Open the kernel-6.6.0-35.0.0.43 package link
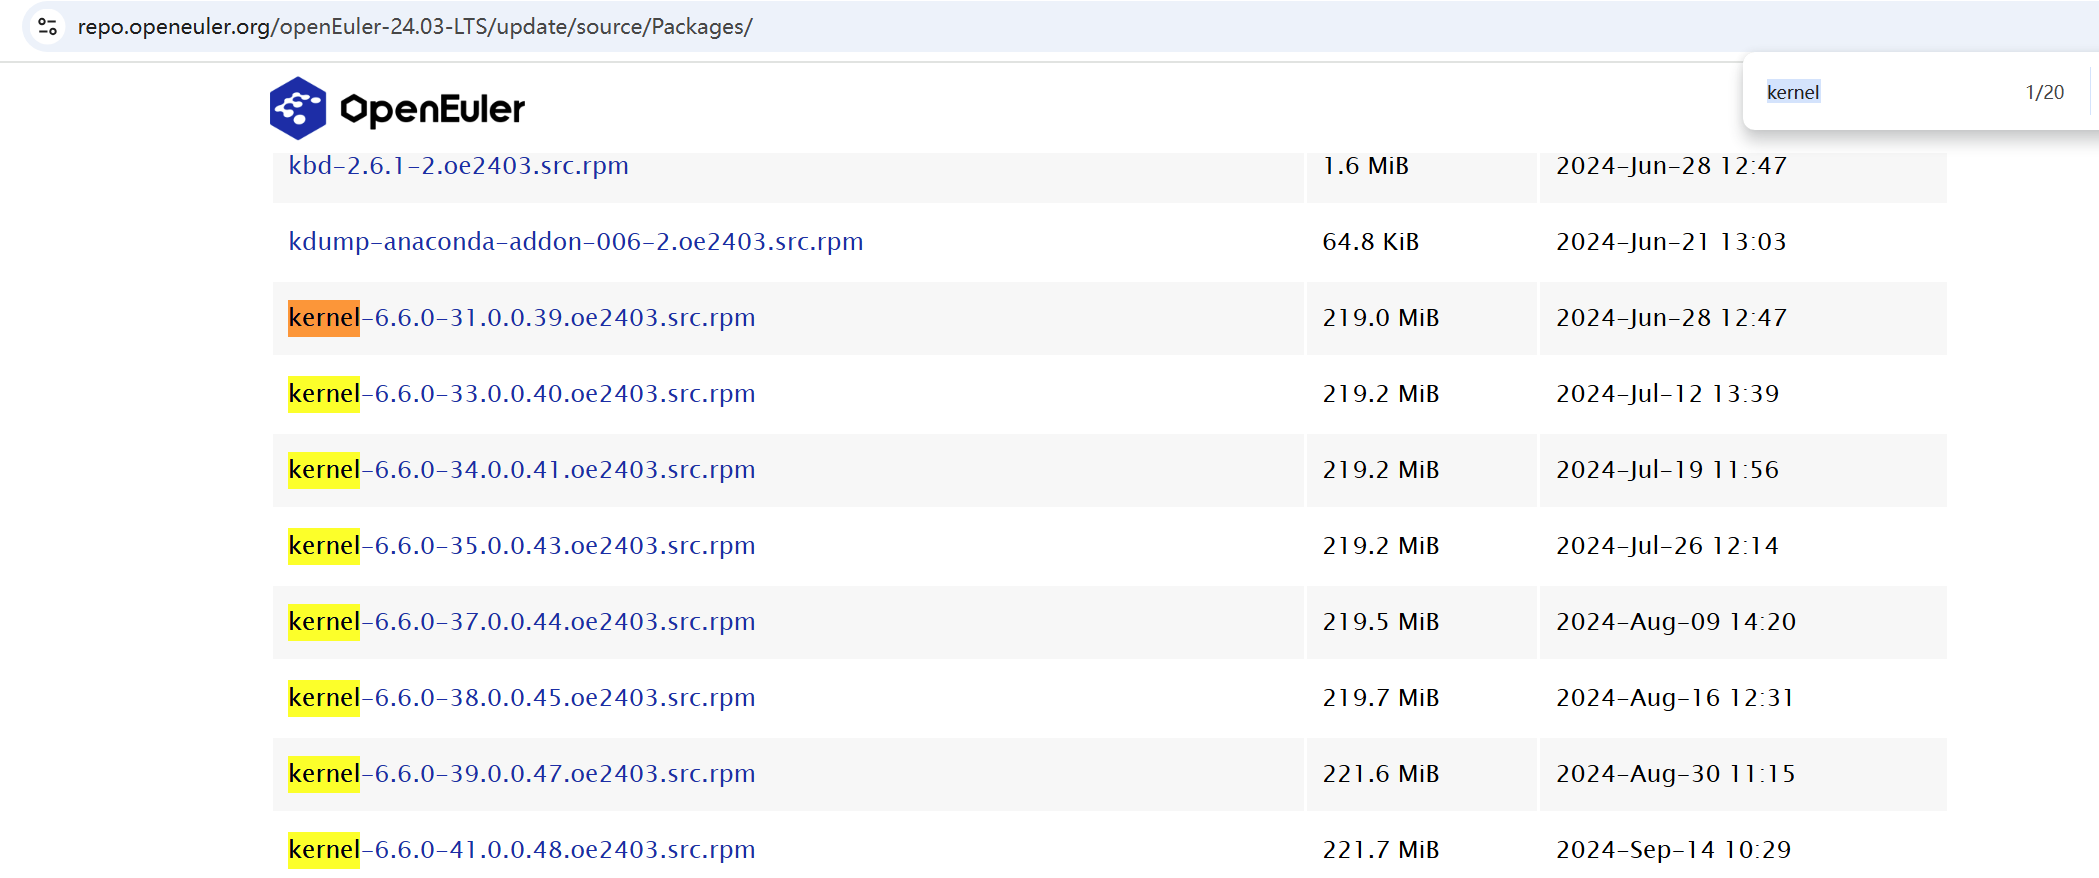2099x878 pixels. coord(521,546)
